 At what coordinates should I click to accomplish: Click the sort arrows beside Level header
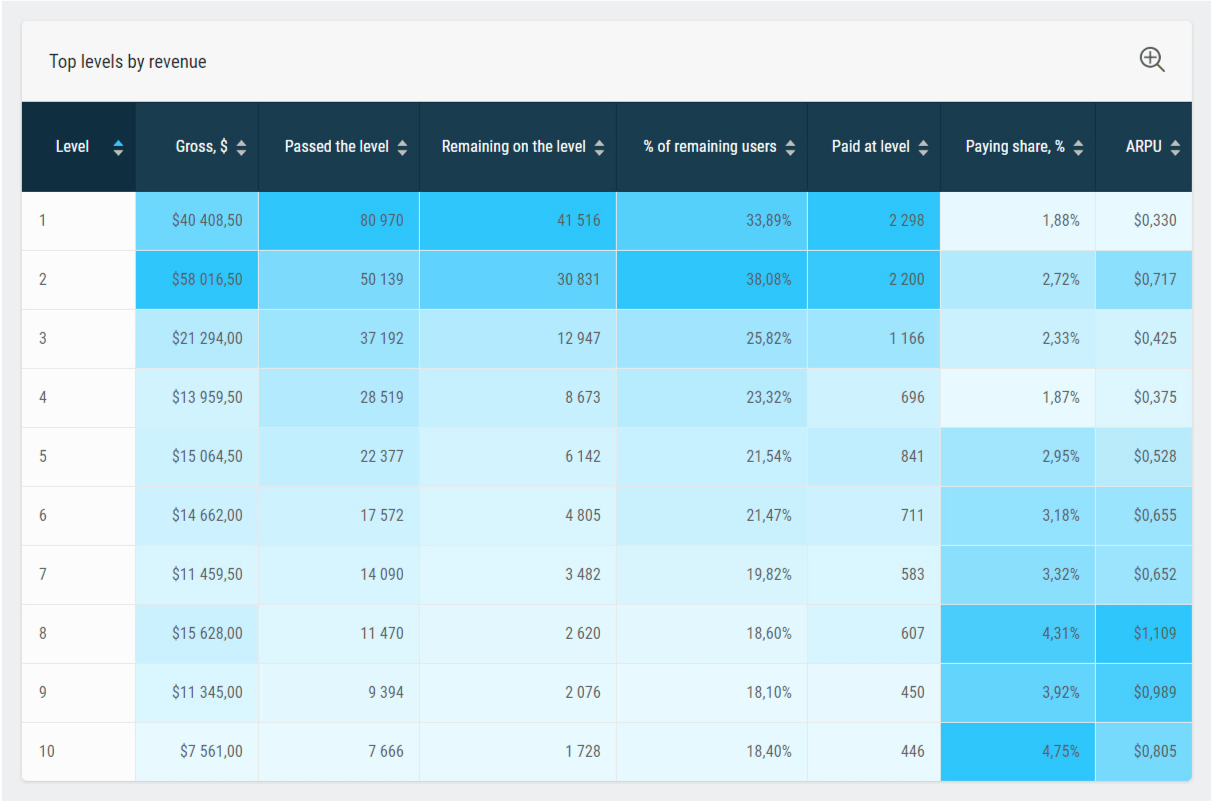tap(119, 148)
